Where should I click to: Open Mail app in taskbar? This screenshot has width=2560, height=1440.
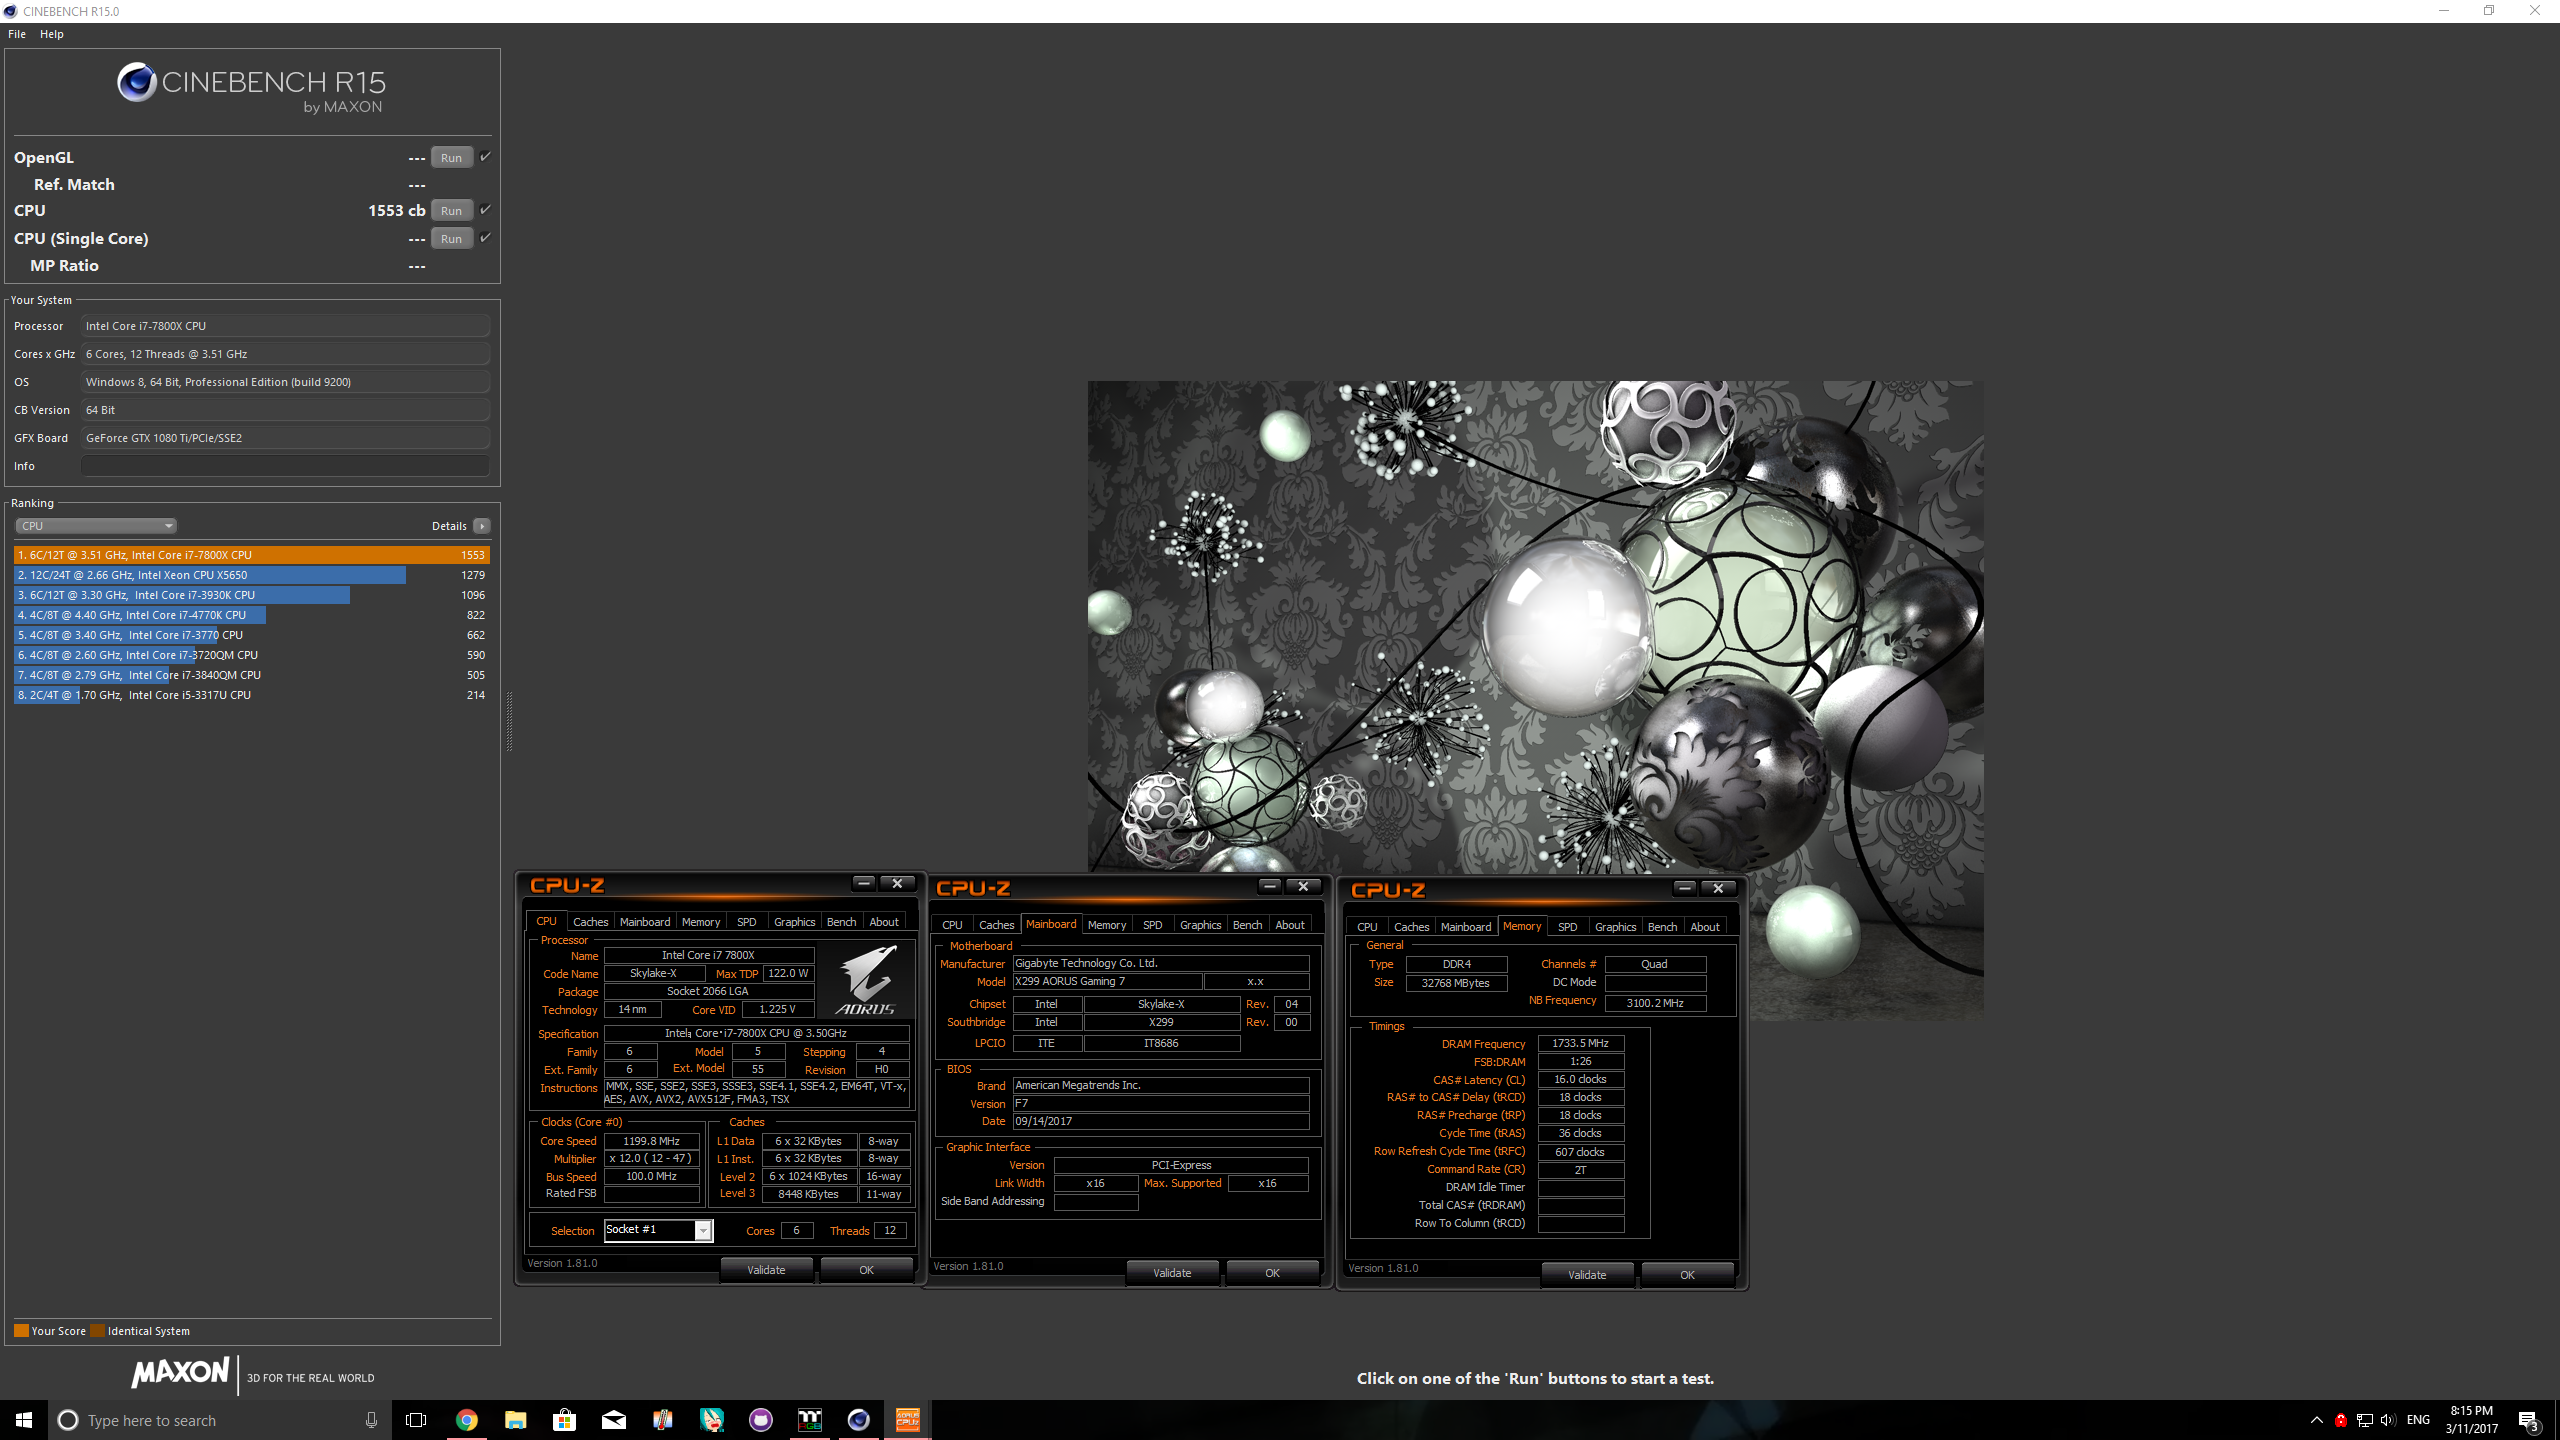pyautogui.click(x=613, y=1420)
